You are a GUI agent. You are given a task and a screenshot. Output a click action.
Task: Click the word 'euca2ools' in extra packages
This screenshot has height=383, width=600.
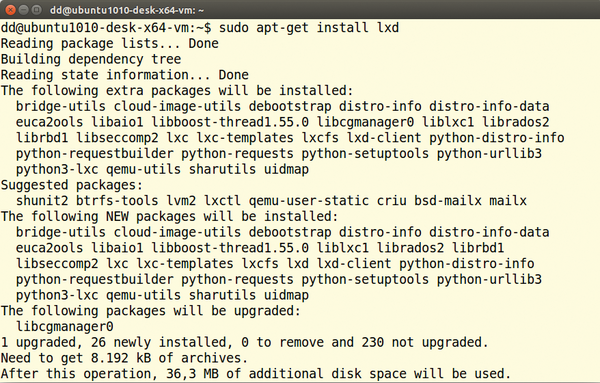click(x=49, y=122)
